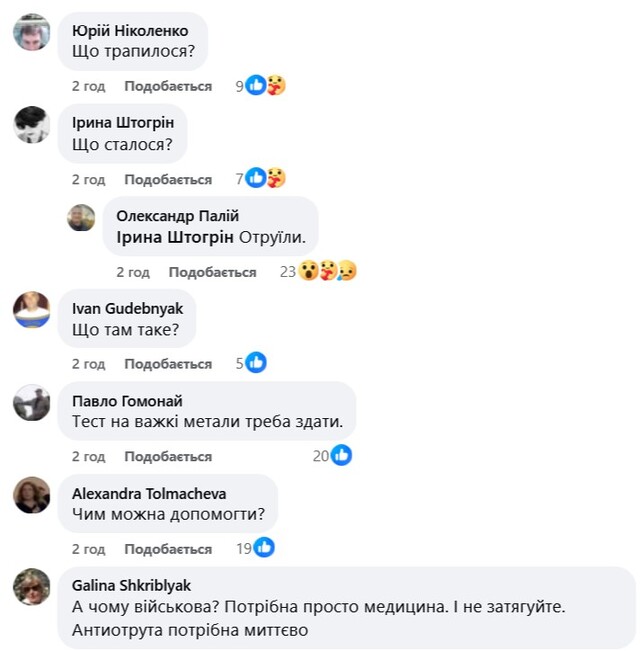This screenshot has width=640, height=651.
Task: Click the sad emoji reaction under Олександр Палій's reply
Action: (347, 271)
